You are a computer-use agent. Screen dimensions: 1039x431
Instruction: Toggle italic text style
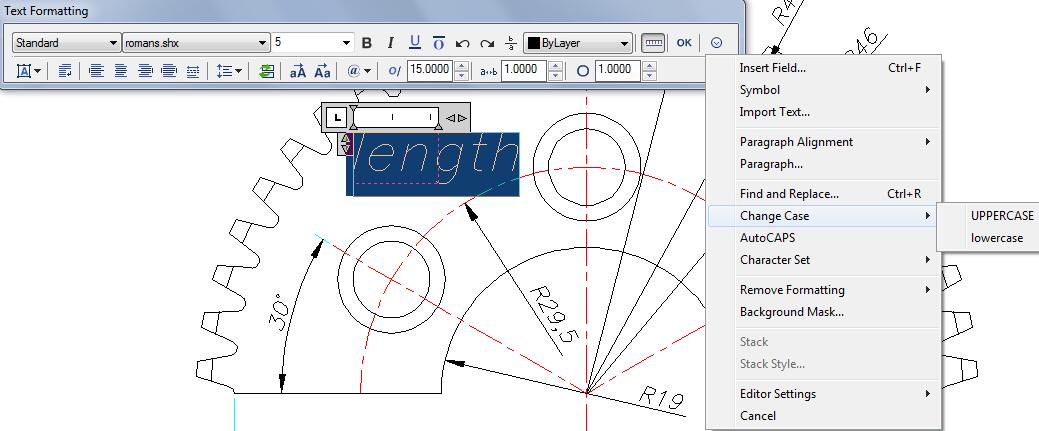pyautogui.click(x=391, y=43)
